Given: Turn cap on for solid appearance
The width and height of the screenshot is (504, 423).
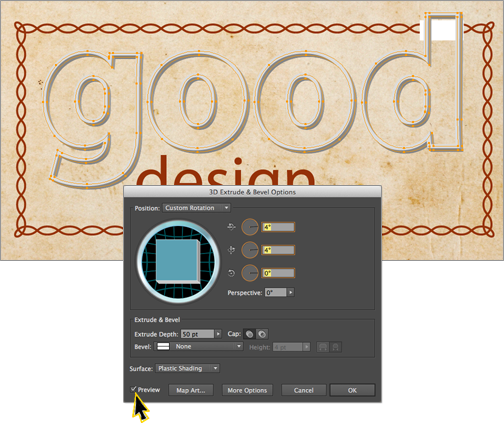Looking at the screenshot, I should click(249, 334).
